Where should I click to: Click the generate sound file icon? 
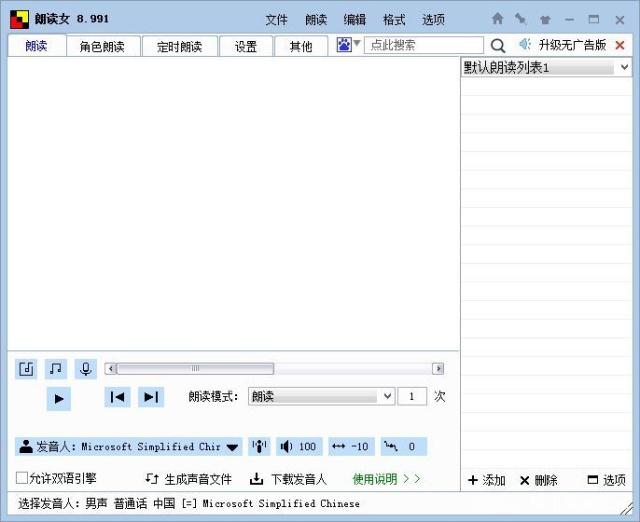152,478
